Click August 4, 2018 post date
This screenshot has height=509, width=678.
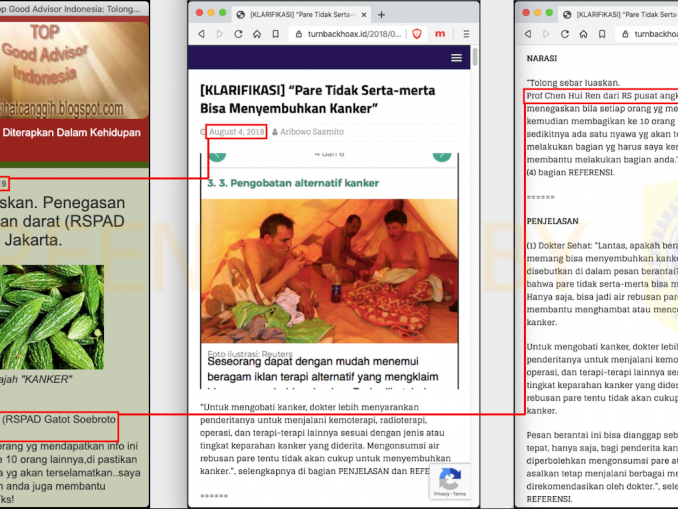pos(237,132)
